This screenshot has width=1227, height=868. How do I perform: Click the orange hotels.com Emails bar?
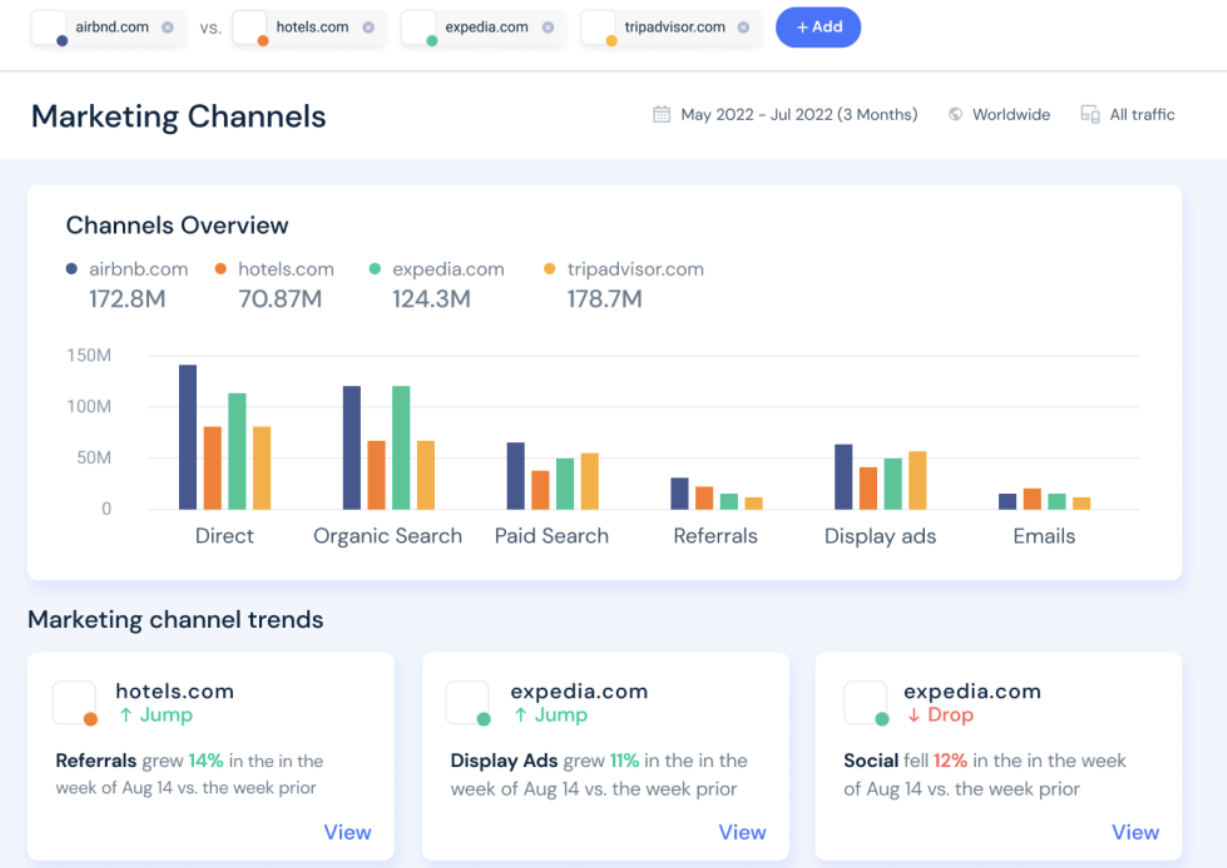[1032, 499]
